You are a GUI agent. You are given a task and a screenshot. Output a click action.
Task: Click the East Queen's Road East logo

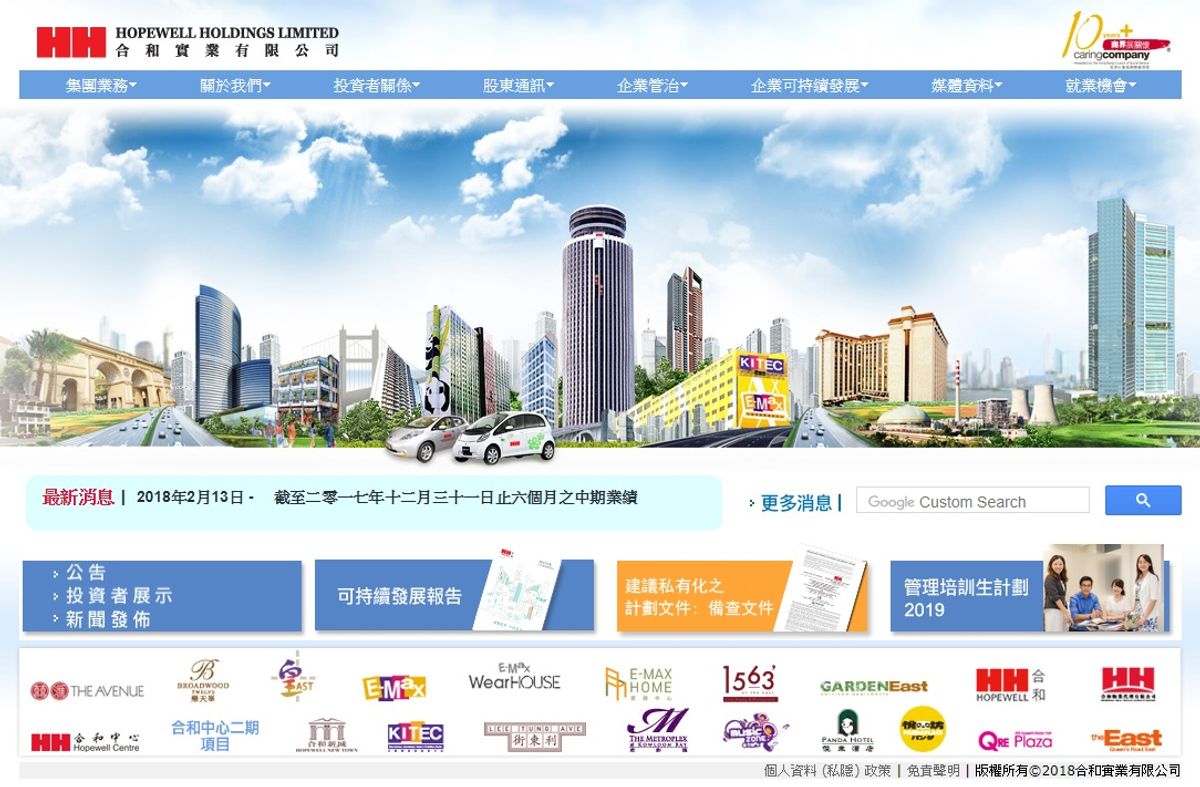[x=1127, y=740]
